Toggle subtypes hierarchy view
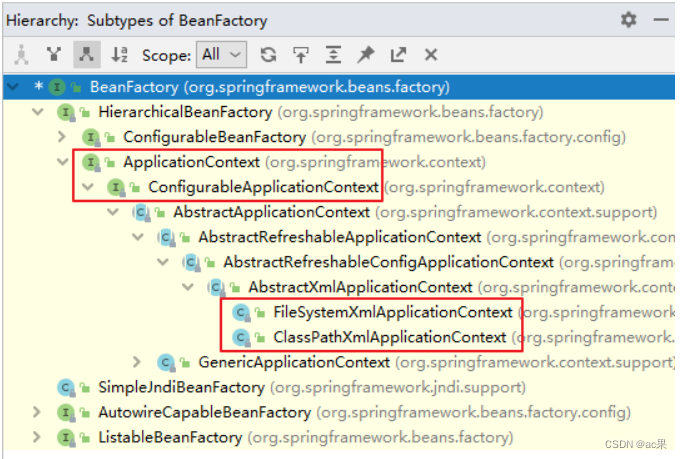 [x=87, y=55]
